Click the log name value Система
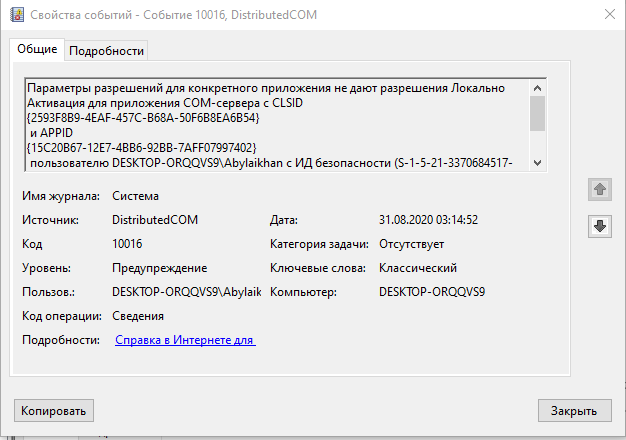Viewport: 626px width, 440px height. click(135, 196)
